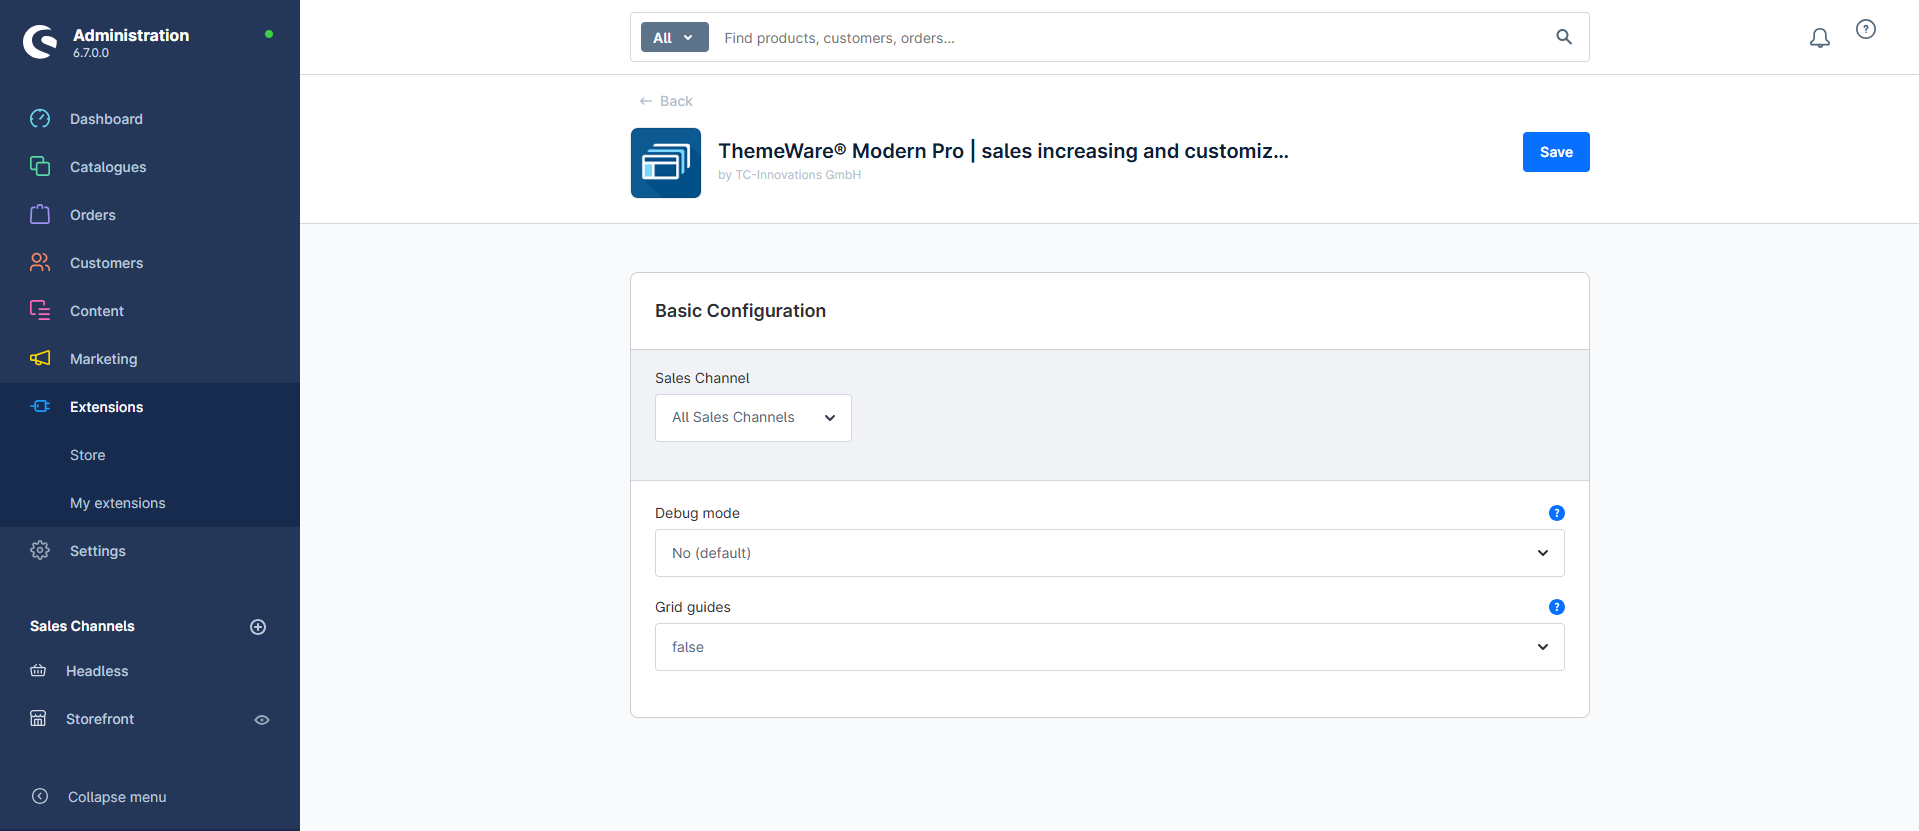Click the Customers people icon

coord(40,263)
